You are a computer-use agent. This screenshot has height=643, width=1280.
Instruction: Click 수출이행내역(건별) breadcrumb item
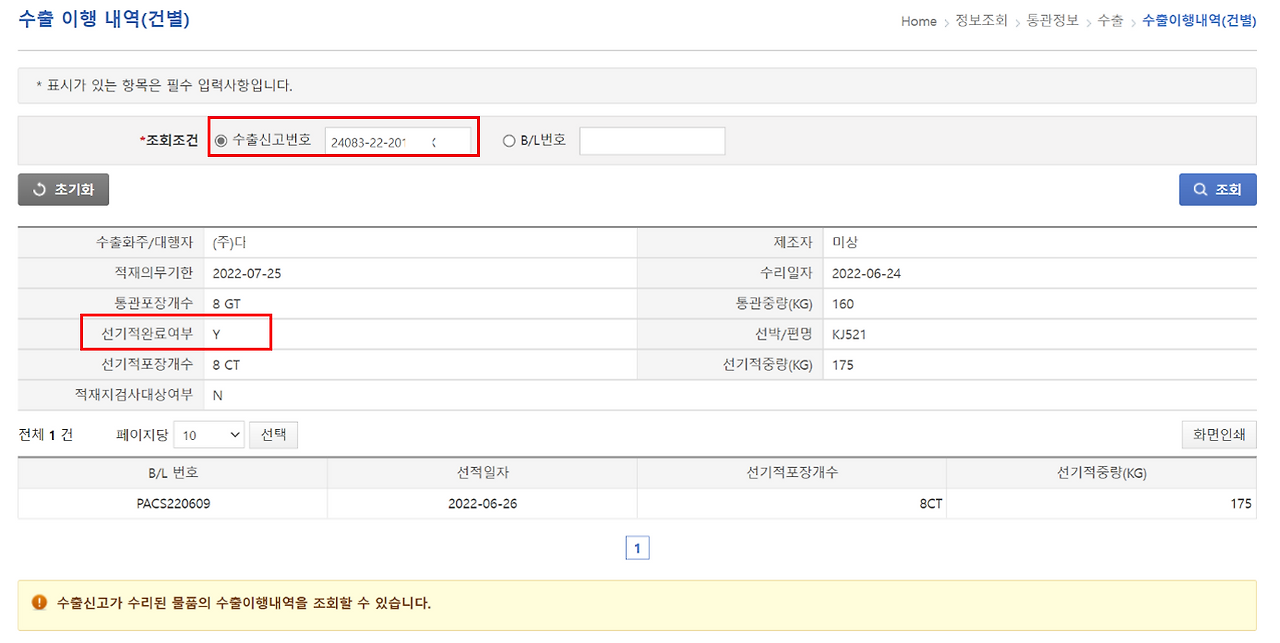(1199, 21)
